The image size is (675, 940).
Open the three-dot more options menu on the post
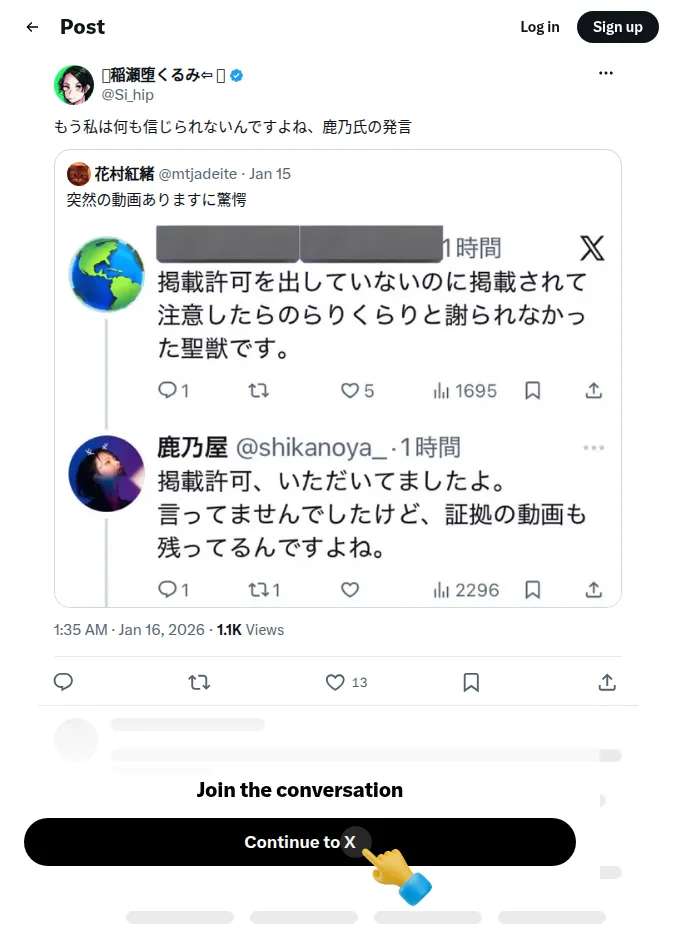click(605, 73)
